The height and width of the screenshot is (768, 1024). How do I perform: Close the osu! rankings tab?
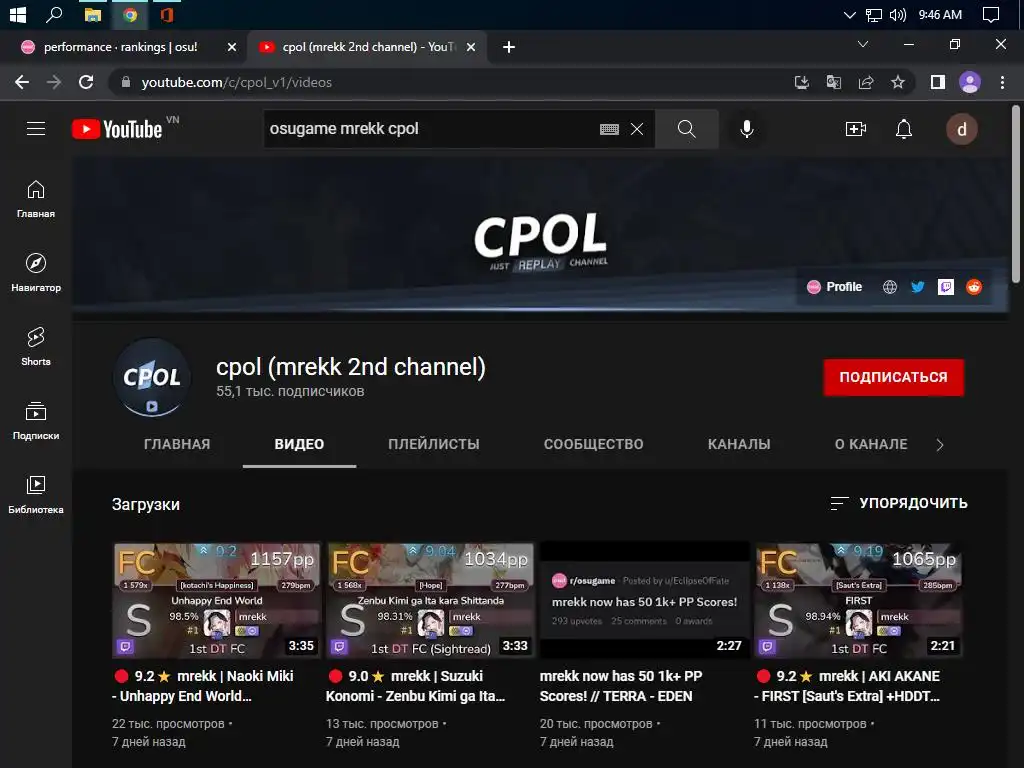coord(231,47)
